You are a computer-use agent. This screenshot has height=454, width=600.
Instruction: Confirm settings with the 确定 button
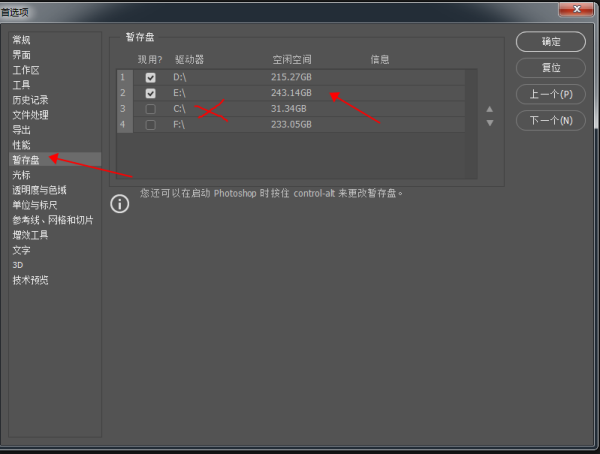(x=551, y=41)
